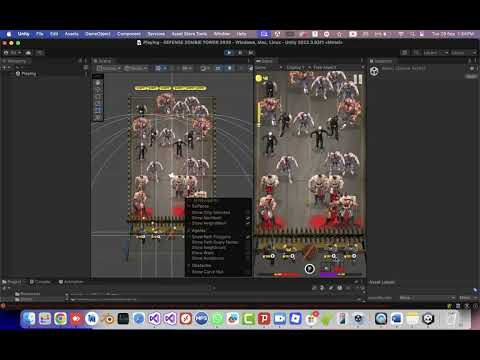This screenshot has width=480, height=360.
Task: Open the Window menu
Action: click(221, 34)
